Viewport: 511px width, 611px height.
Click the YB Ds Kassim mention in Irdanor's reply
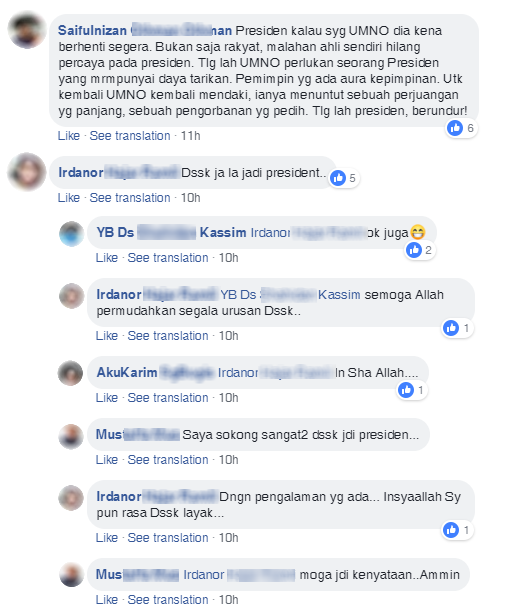click(290, 295)
